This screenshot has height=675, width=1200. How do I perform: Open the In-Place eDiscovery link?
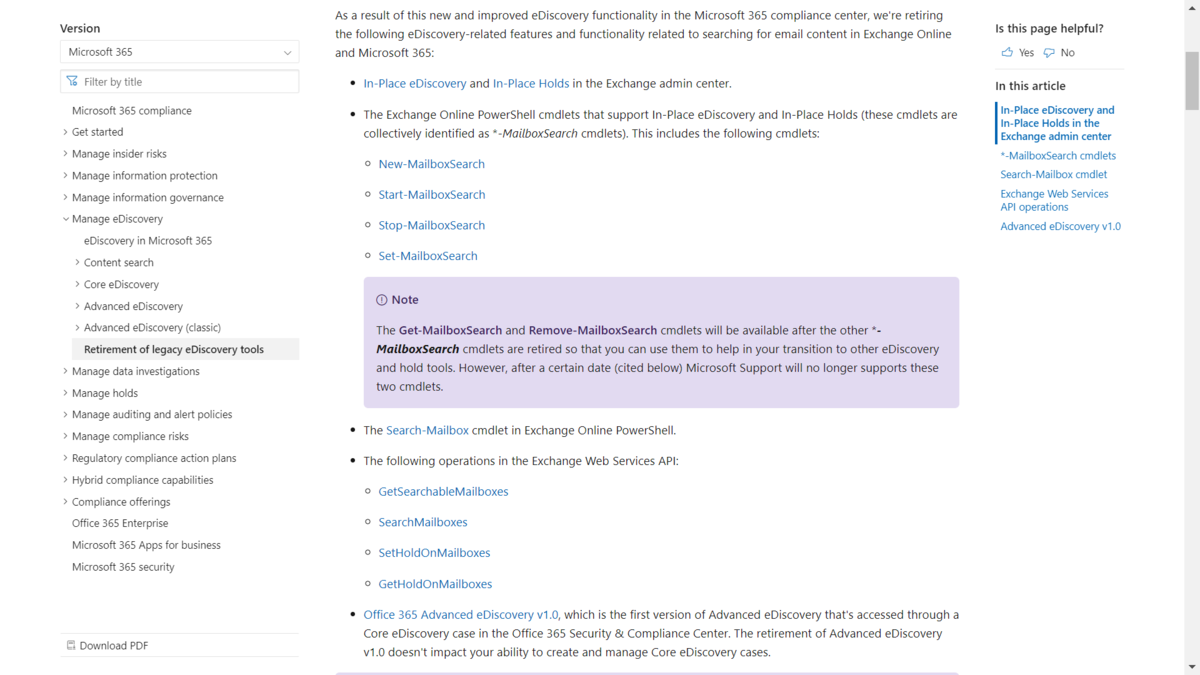[x=415, y=83]
